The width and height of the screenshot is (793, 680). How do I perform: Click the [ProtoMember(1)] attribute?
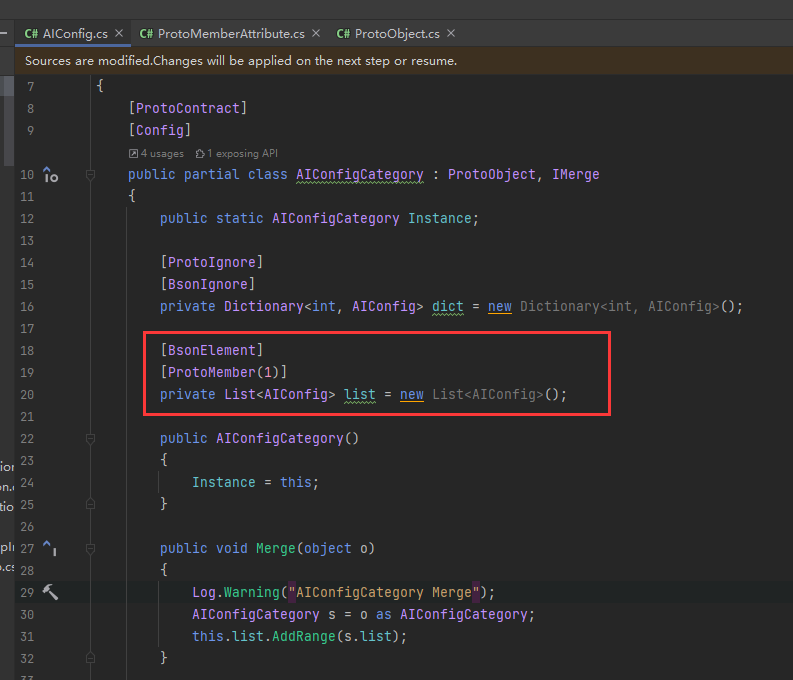224,372
